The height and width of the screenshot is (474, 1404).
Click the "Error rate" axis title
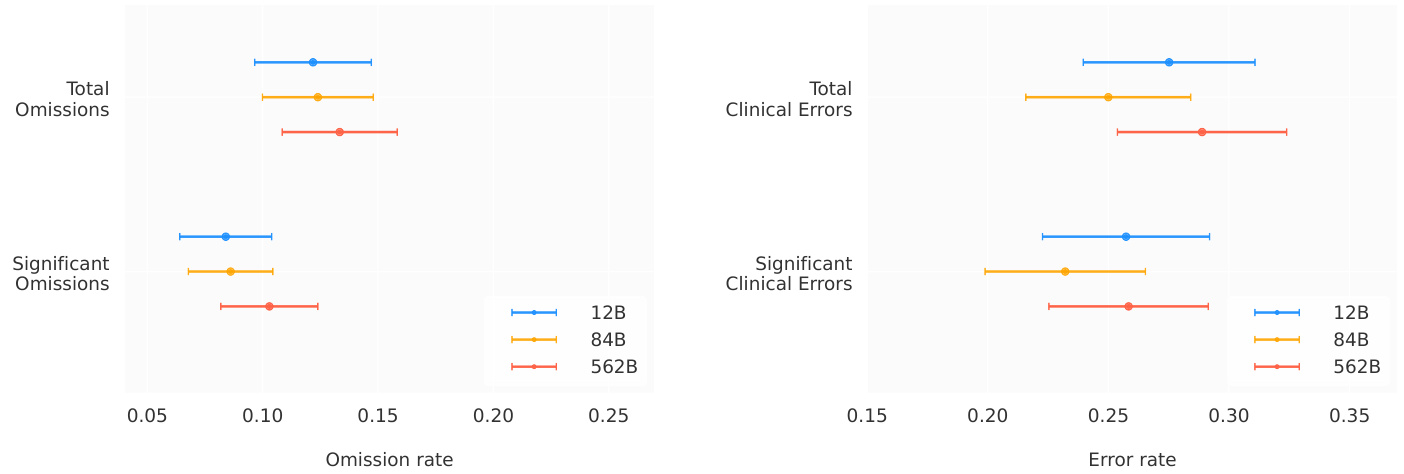click(1132, 460)
